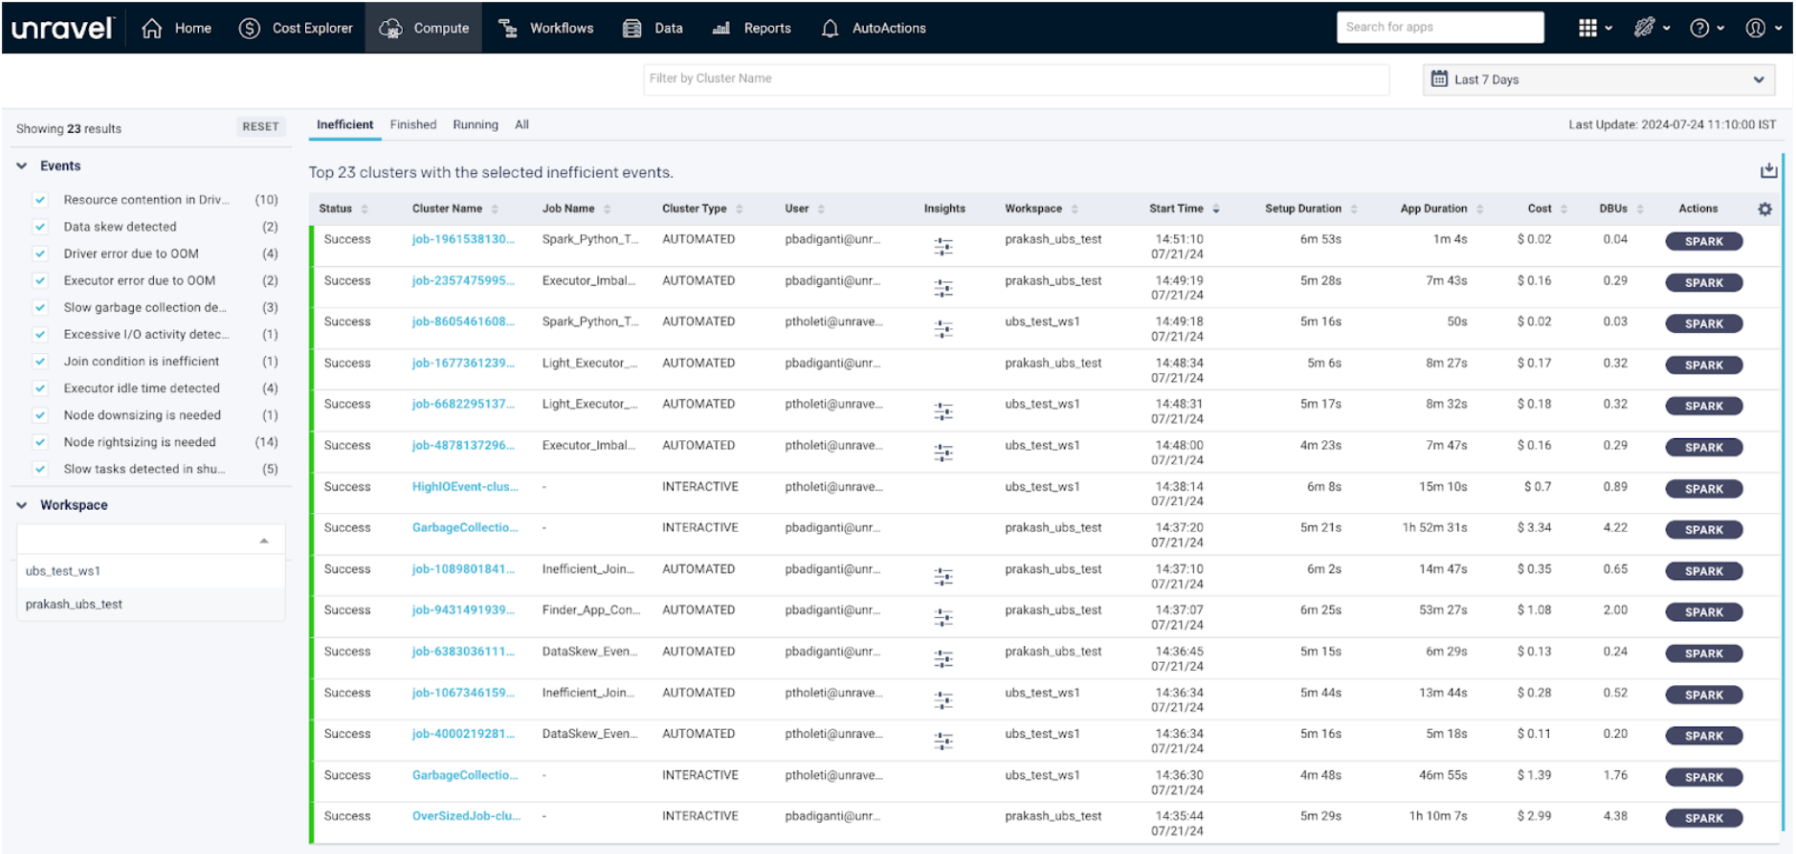Viewport: 1796px width, 854px height.
Task: Click the download table export icon
Action: [1768, 171]
